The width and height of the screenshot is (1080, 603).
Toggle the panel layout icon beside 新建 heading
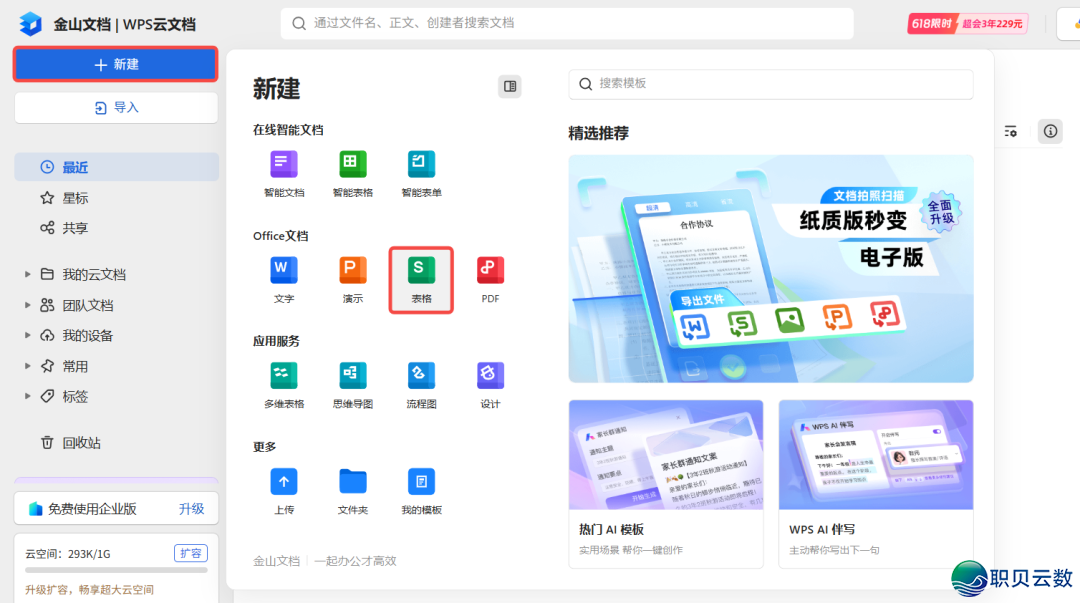click(x=510, y=87)
